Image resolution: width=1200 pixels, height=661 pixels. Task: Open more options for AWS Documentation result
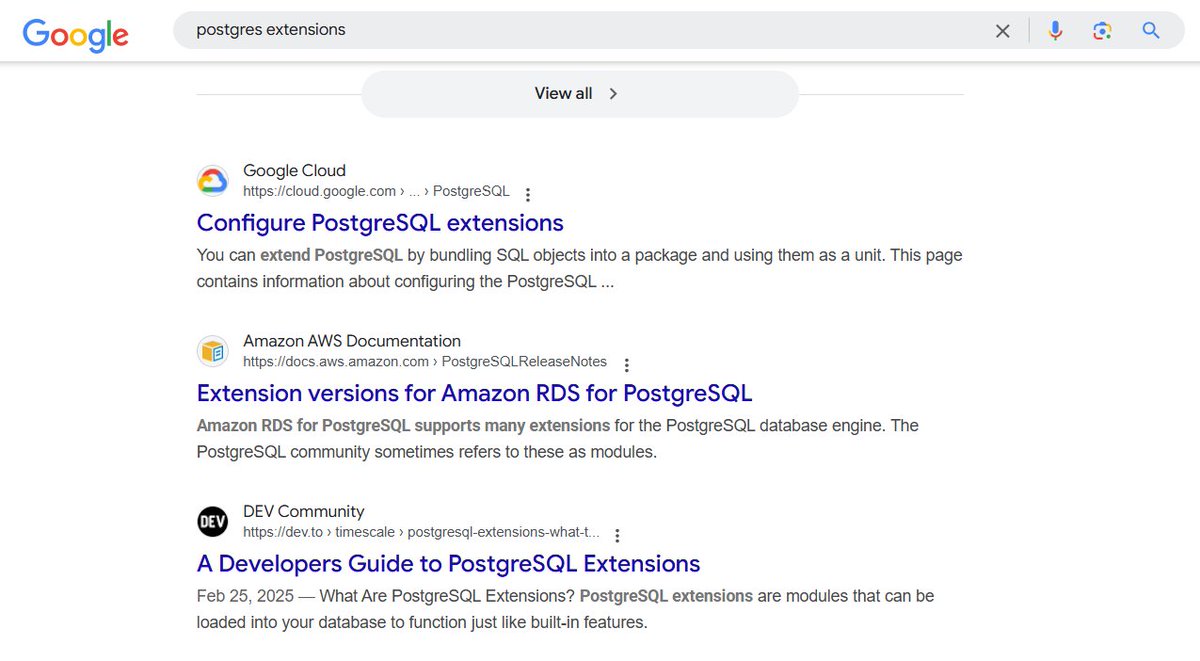pyautogui.click(x=626, y=365)
